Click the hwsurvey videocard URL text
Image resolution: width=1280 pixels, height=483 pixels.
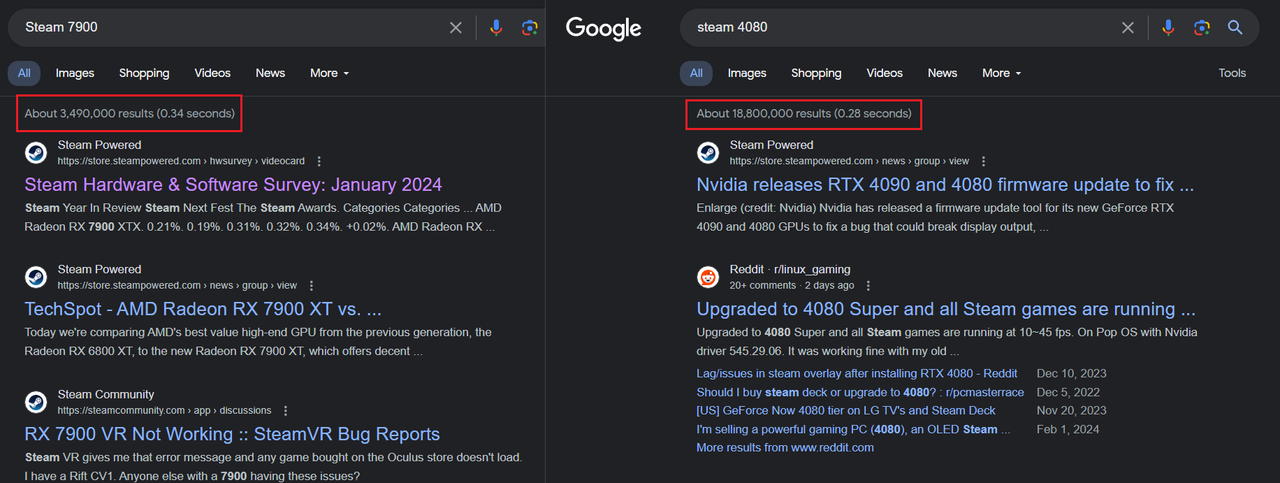pyautogui.click(x=181, y=161)
